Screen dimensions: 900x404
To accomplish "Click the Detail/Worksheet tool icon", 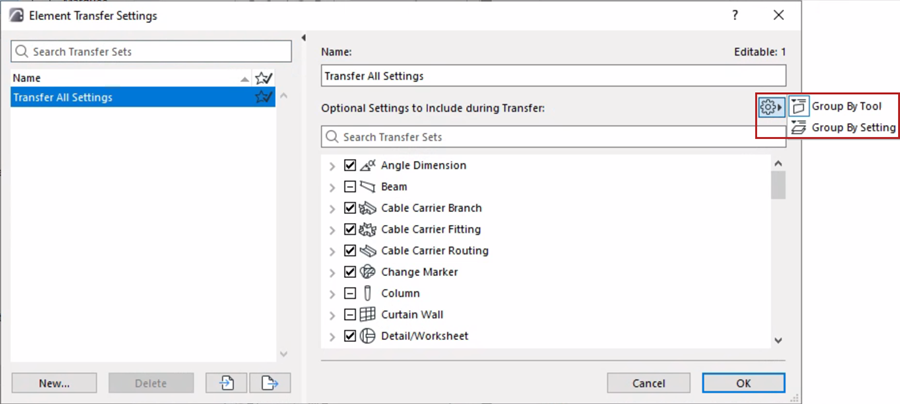I will click(367, 336).
